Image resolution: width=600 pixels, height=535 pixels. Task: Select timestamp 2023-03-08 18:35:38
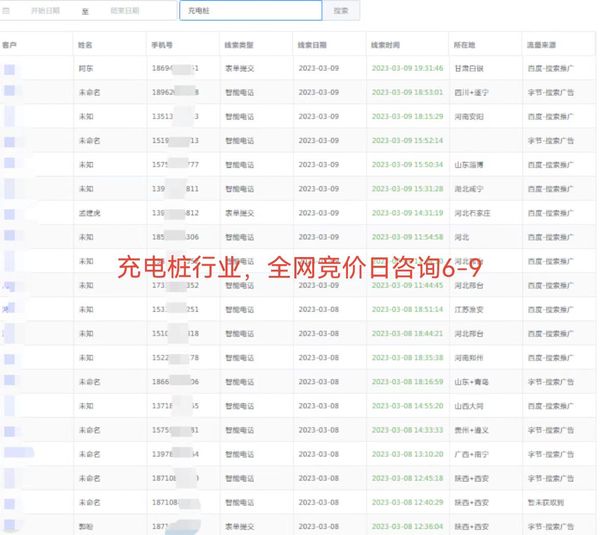pyautogui.click(x=408, y=358)
